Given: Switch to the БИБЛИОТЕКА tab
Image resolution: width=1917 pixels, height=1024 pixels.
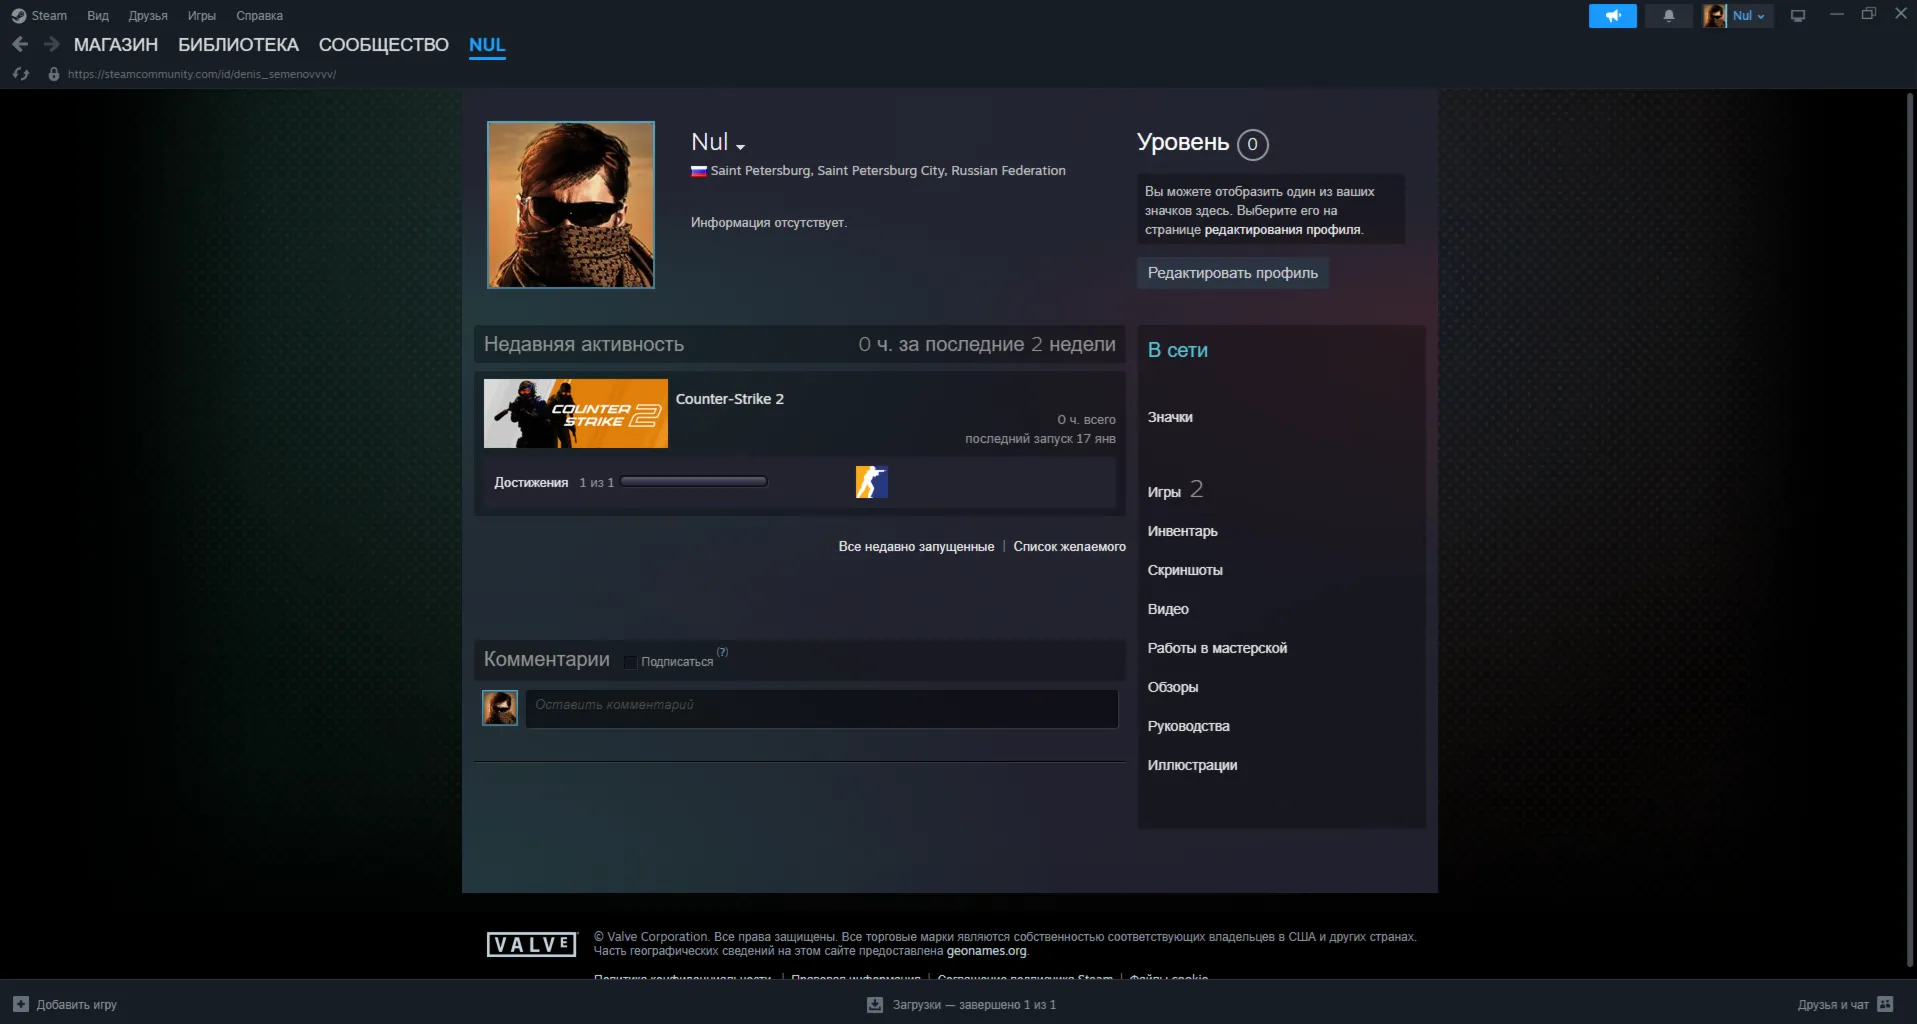Looking at the screenshot, I should [x=238, y=45].
